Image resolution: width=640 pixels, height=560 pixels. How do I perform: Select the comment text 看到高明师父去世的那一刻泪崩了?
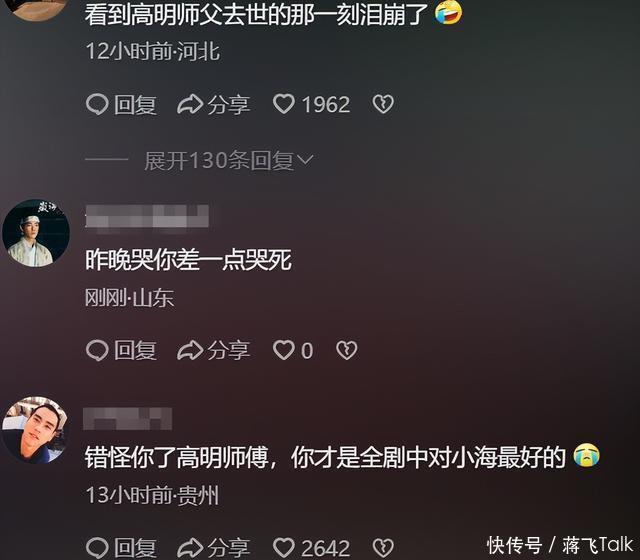[x=256, y=14]
